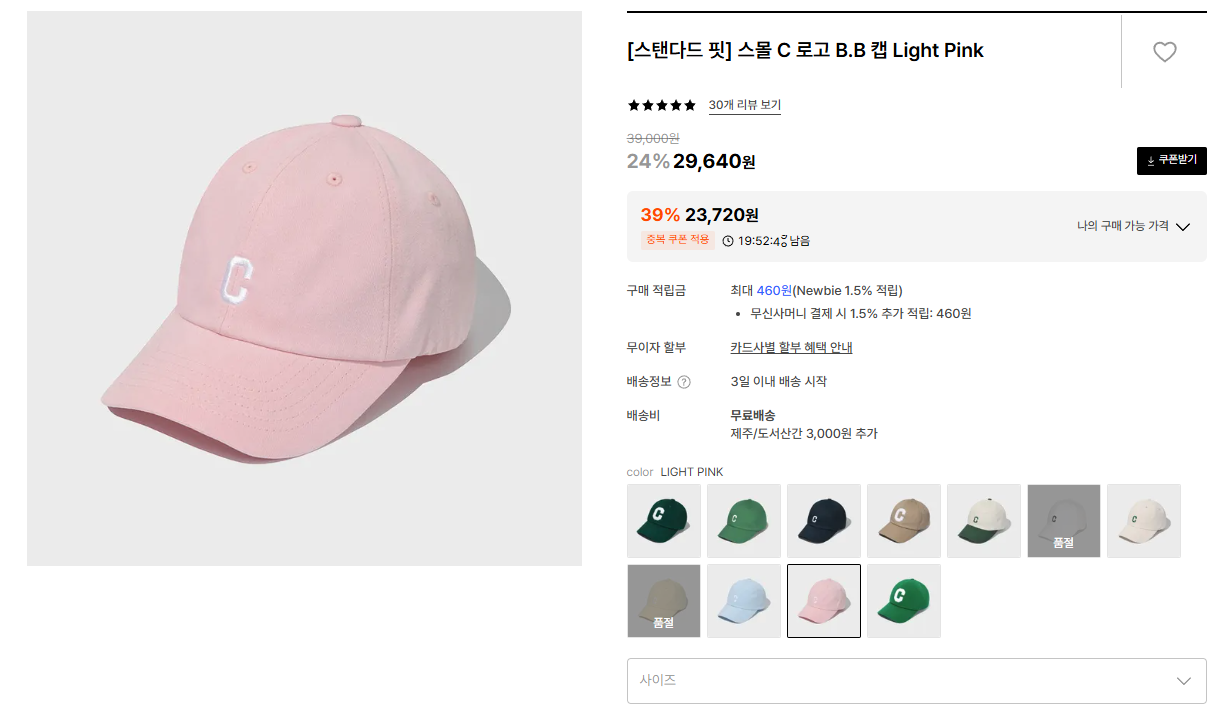Image resolution: width=1222 pixels, height=713 pixels.
Task: Open 카드사별 할부 혜택 안내 link
Action: coord(791,347)
